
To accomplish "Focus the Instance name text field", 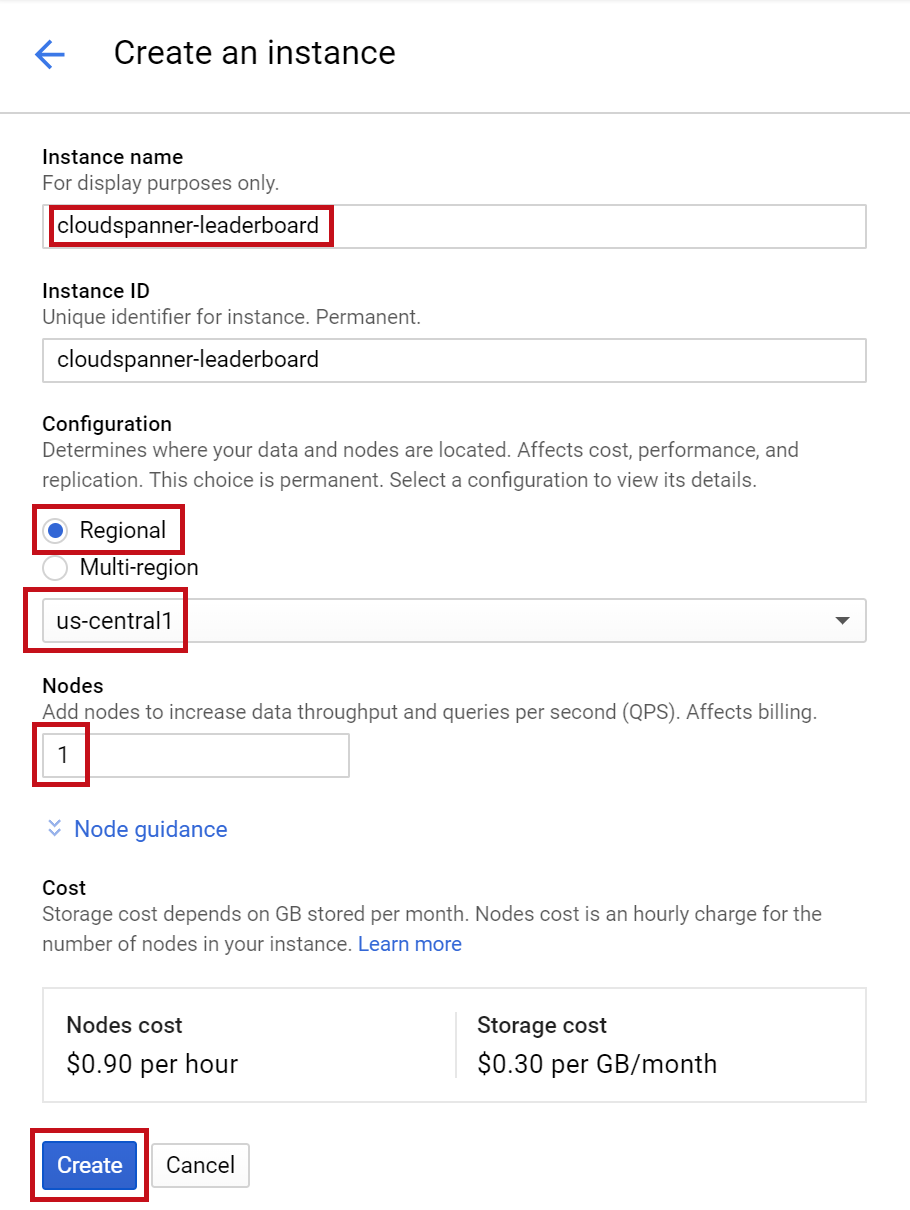I will (453, 226).
